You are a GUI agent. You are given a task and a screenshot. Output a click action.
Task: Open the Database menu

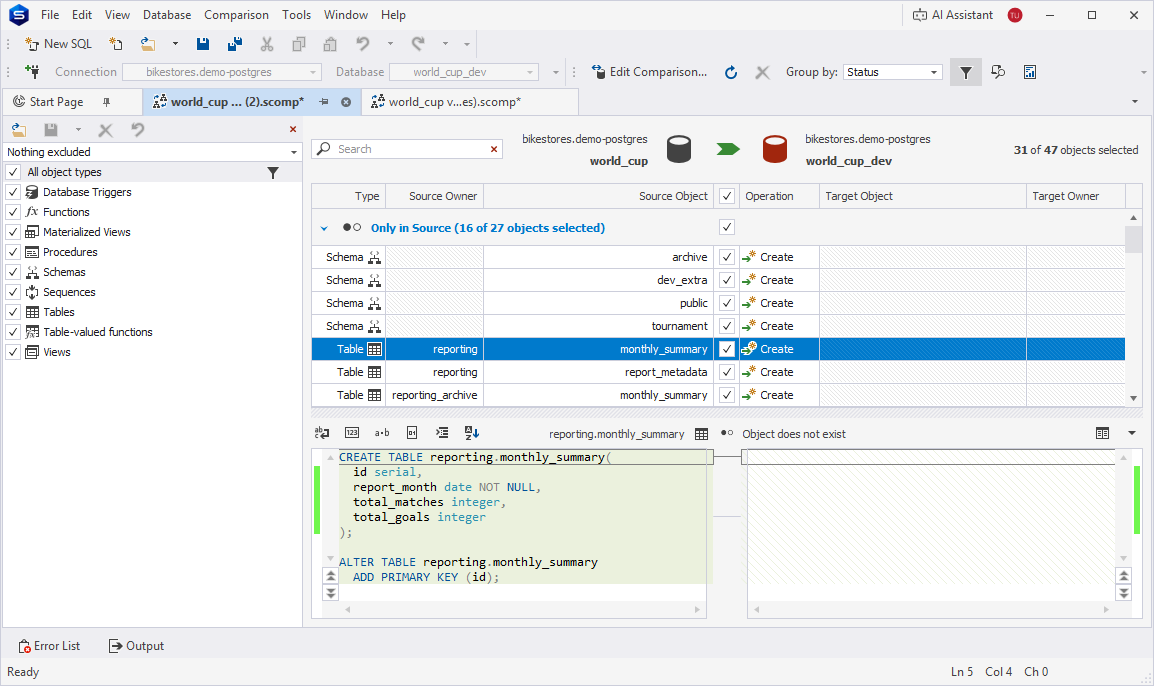(x=167, y=15)
